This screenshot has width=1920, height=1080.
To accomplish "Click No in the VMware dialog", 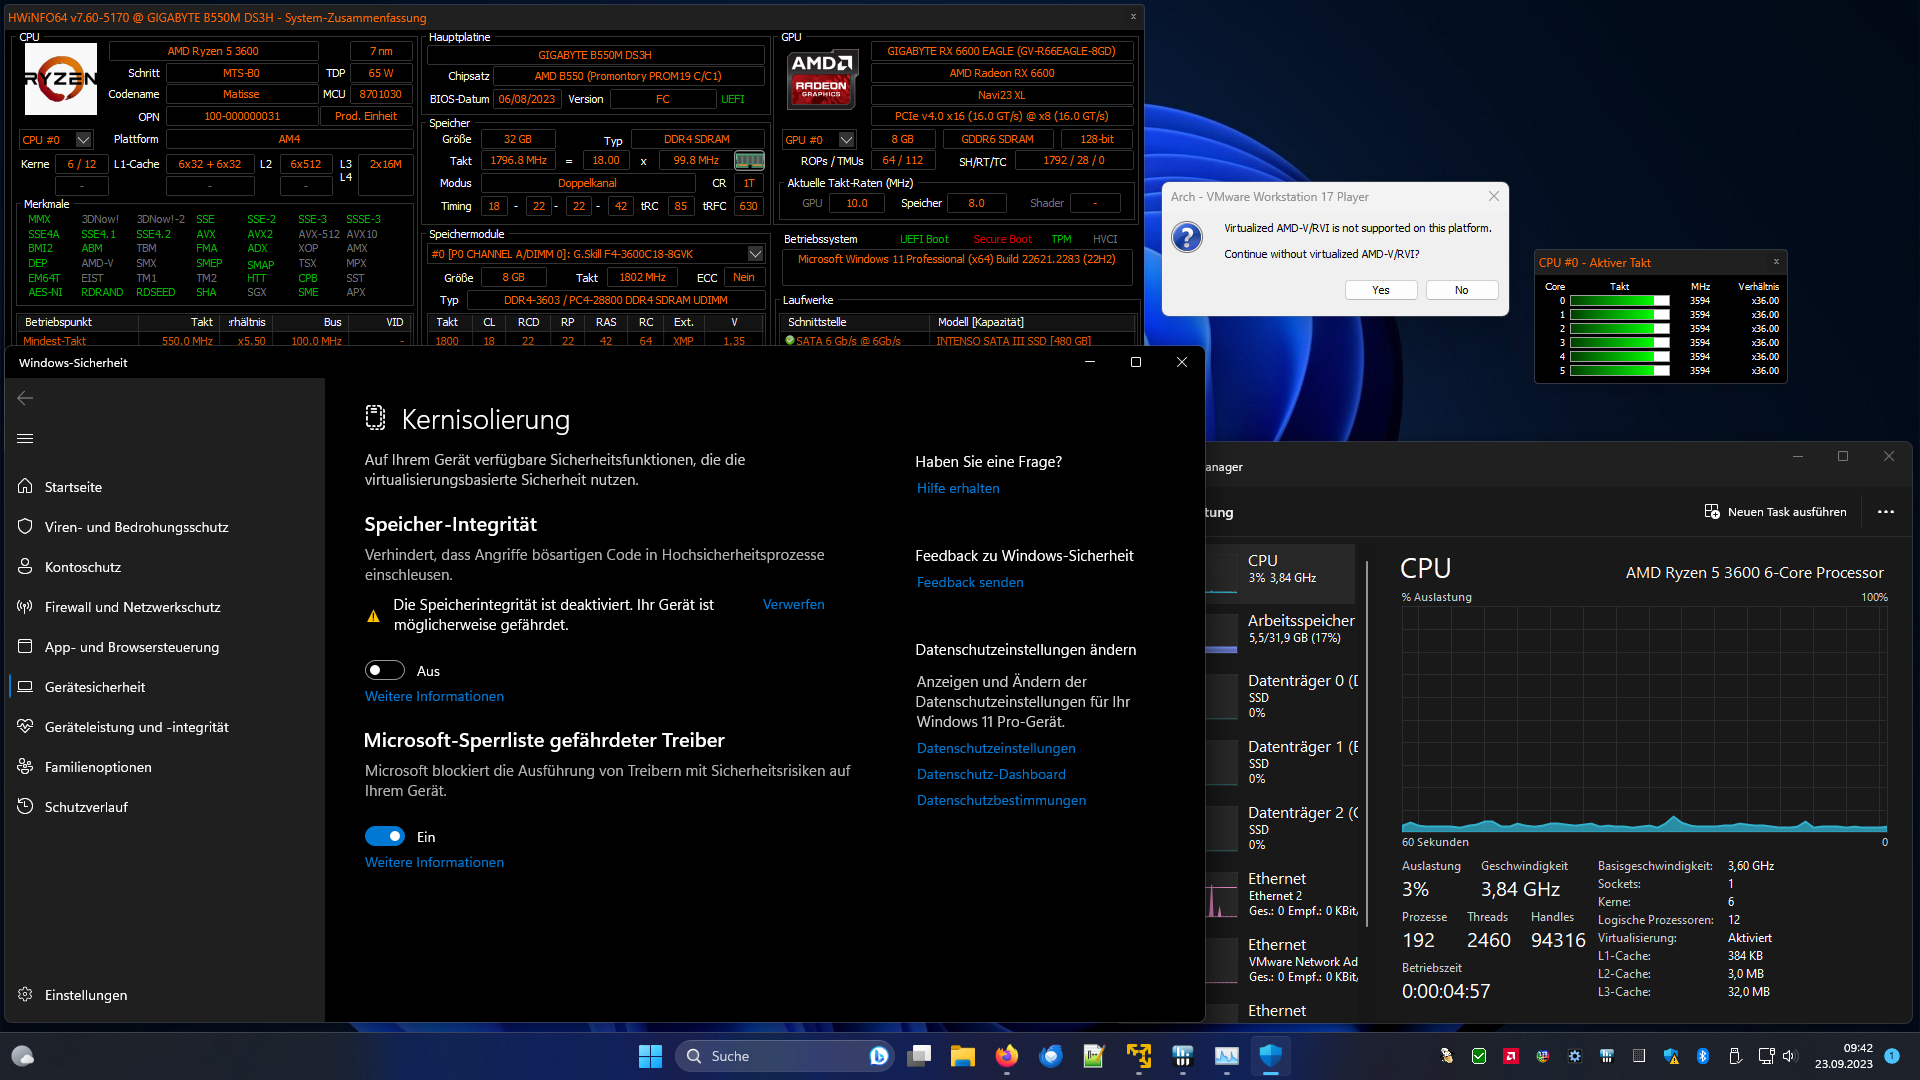I will 1462,290.
